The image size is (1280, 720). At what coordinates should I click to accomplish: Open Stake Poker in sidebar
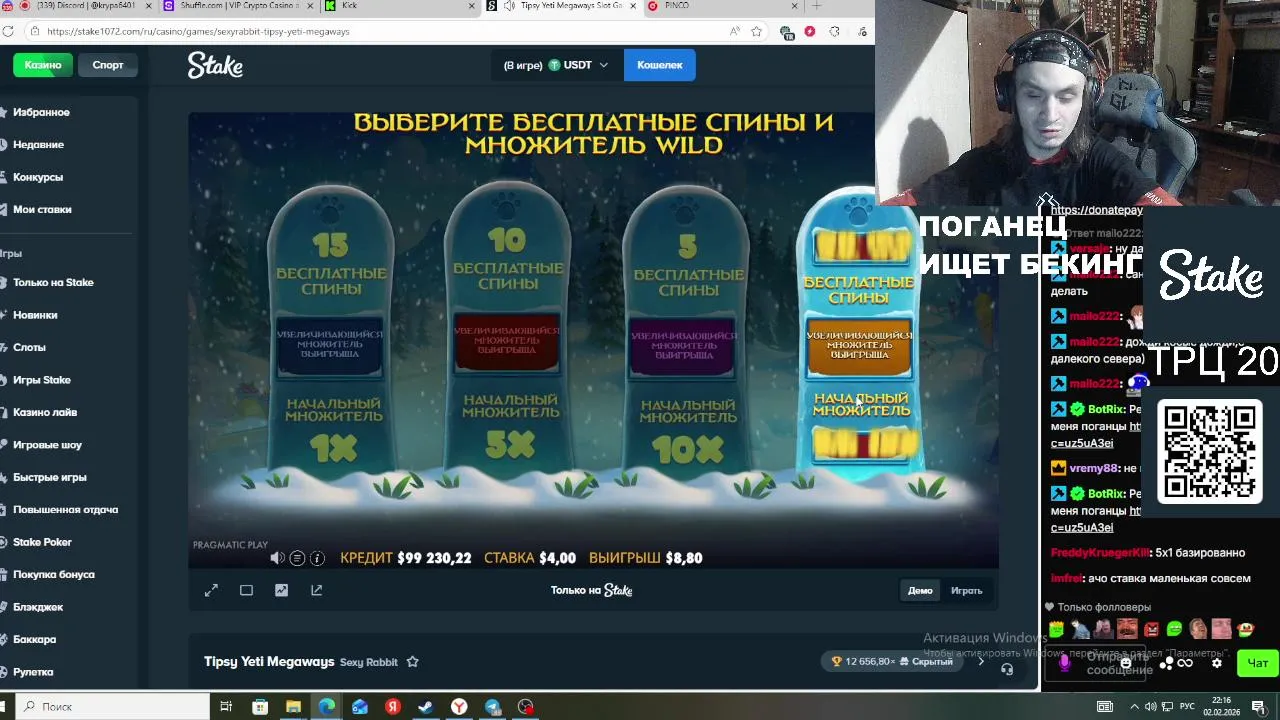pos(42,542)
